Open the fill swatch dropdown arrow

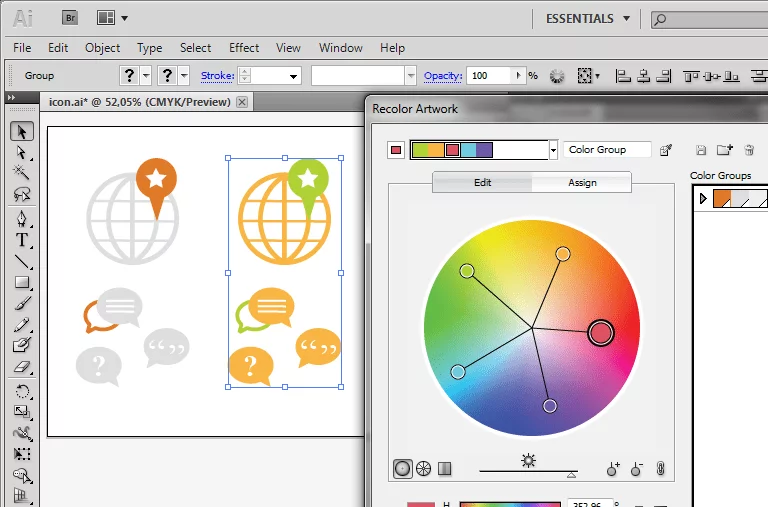(146, 76)
